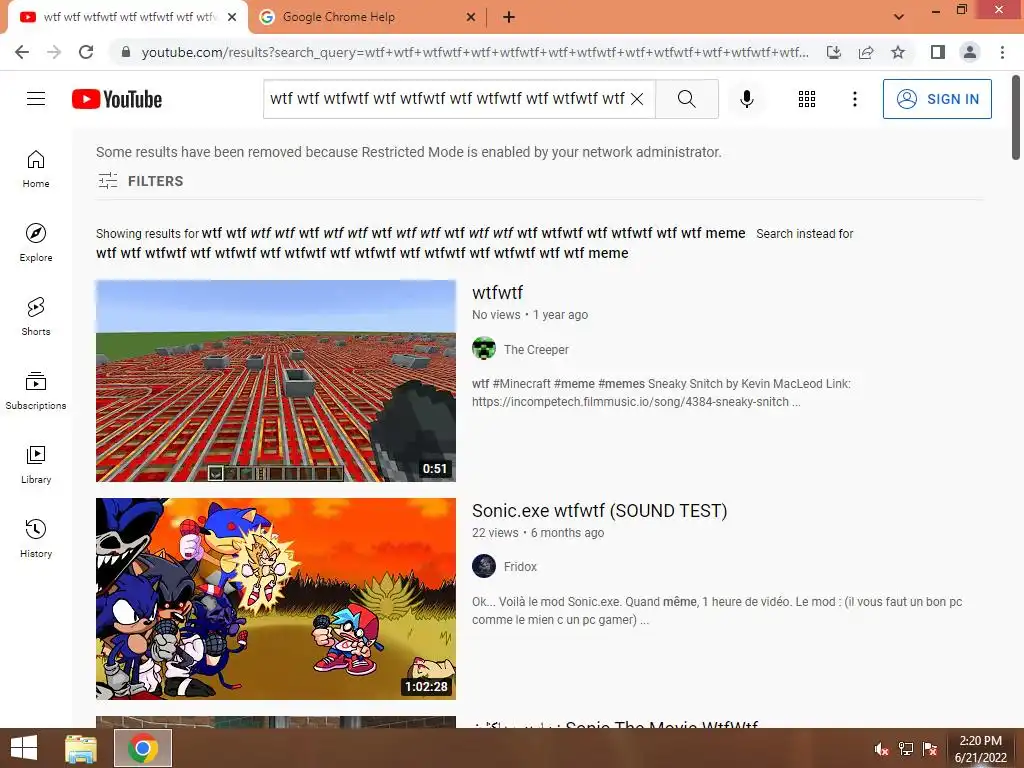The width and height of the screenshot is (1024, 768).
Task: Click the YouTube logo
Action: 117,99
